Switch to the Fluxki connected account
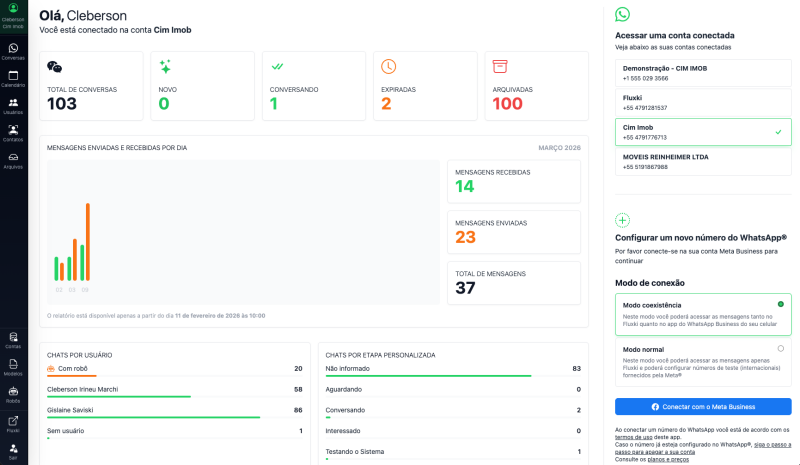This screenshot has width=800, height=465. click(702, 102)
